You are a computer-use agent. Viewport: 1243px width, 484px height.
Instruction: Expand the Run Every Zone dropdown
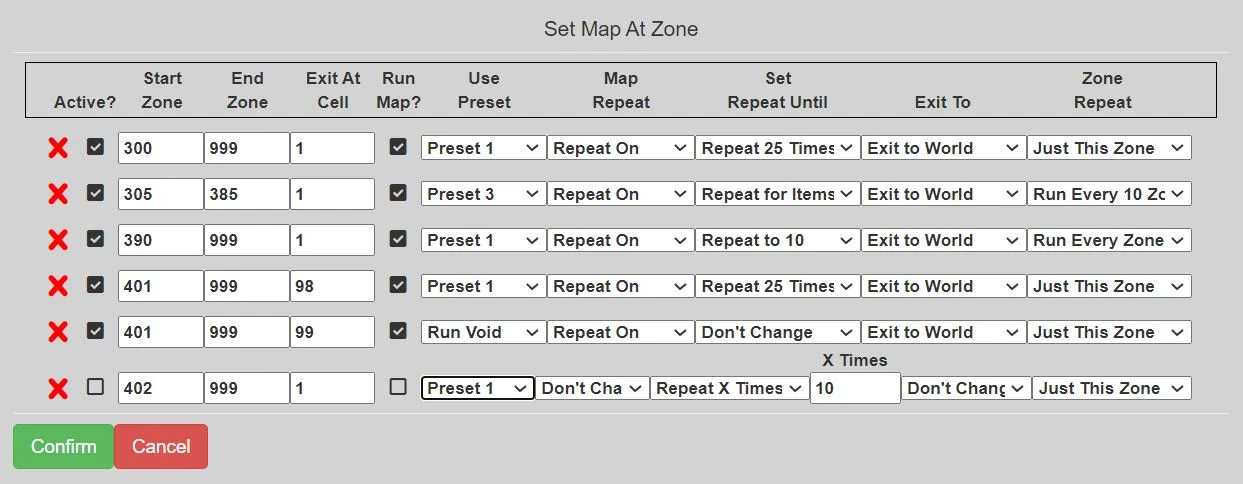(1109, 240)
